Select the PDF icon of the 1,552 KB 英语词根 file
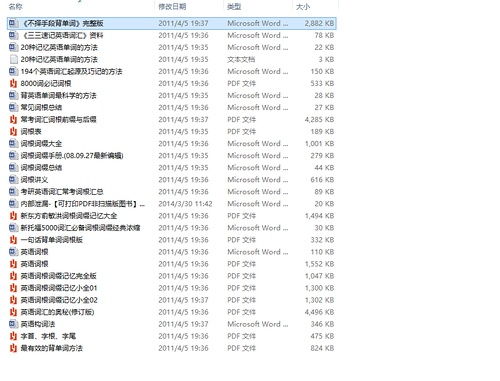The height and width of the screenshot is (381, 500). tap(13, 264)
